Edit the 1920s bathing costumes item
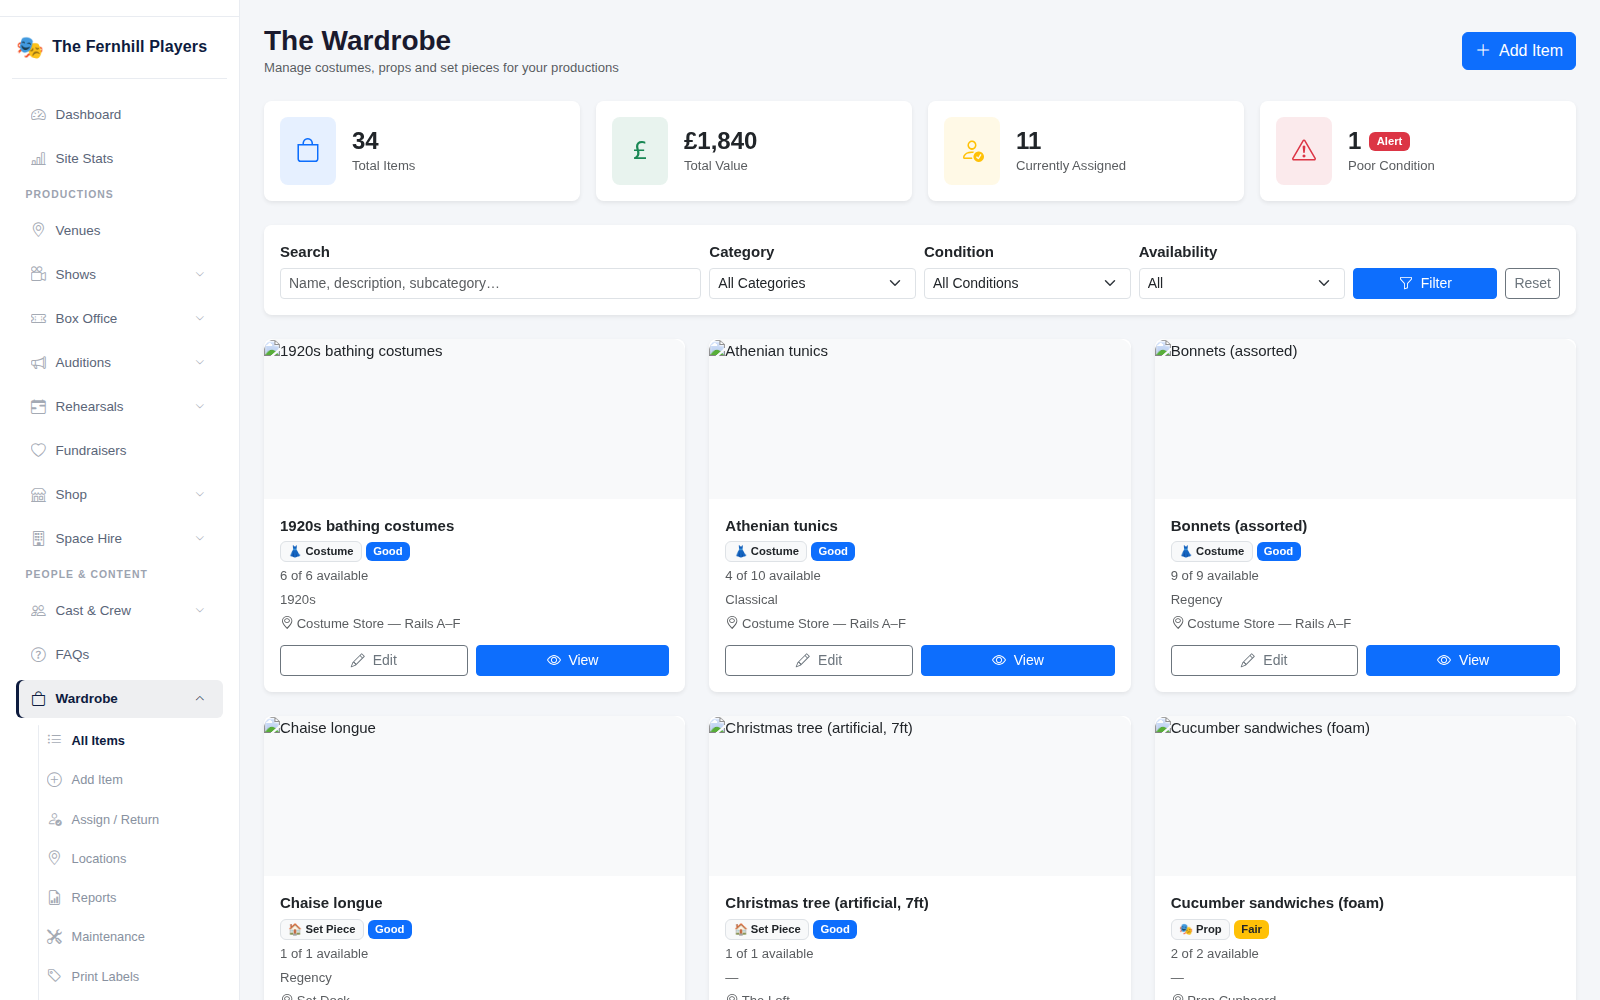The width and height of the screenshot is (1600, 1000). click(x=373, y=660)
